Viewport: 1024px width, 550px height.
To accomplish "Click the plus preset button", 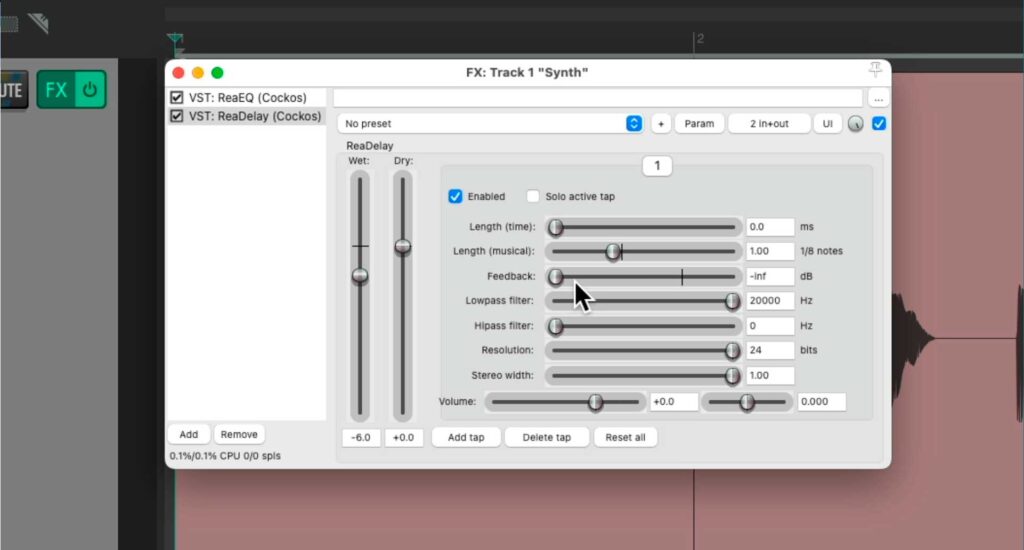I will (x=661, y=123).
